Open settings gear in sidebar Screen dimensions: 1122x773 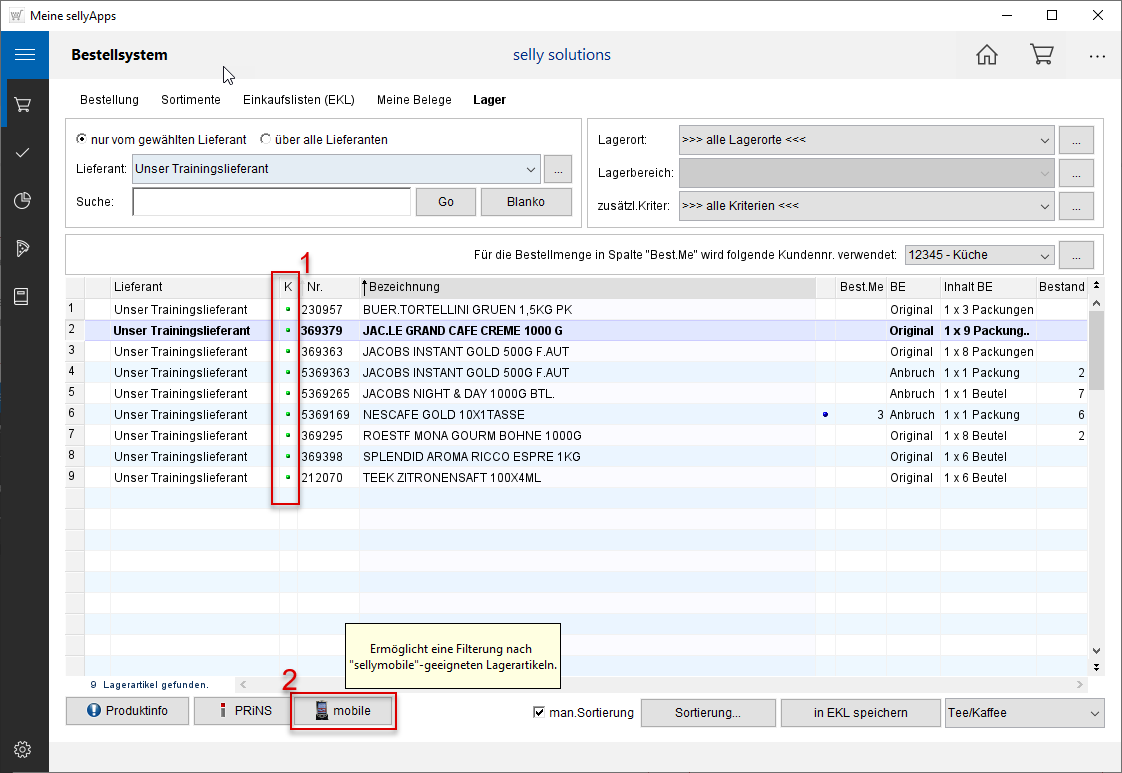click(x=24, y=749)
